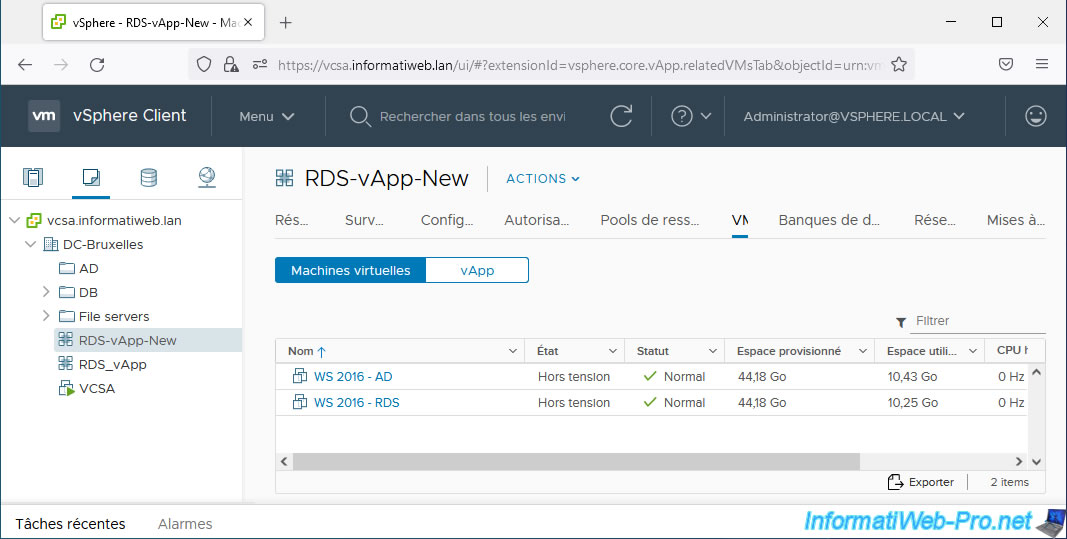Select the vApp toggle button
1067x539 pixels.
(x=477, y=270)
